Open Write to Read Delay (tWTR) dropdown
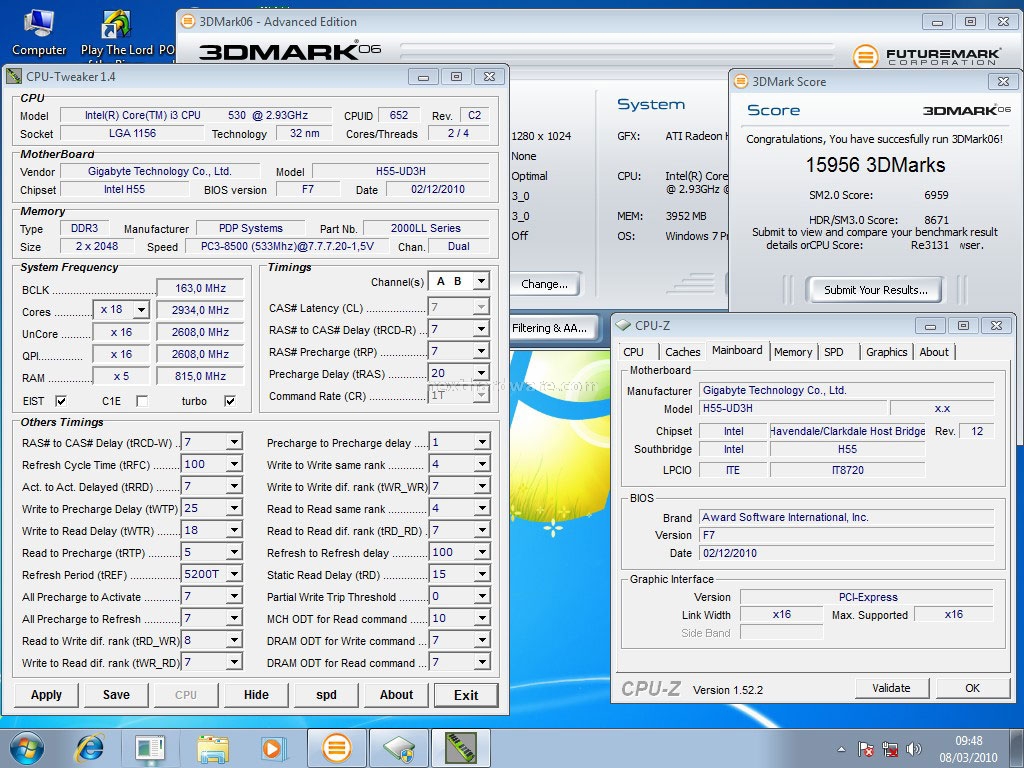Viewport: 1024px width, 768px height. (x=234, y=530)
